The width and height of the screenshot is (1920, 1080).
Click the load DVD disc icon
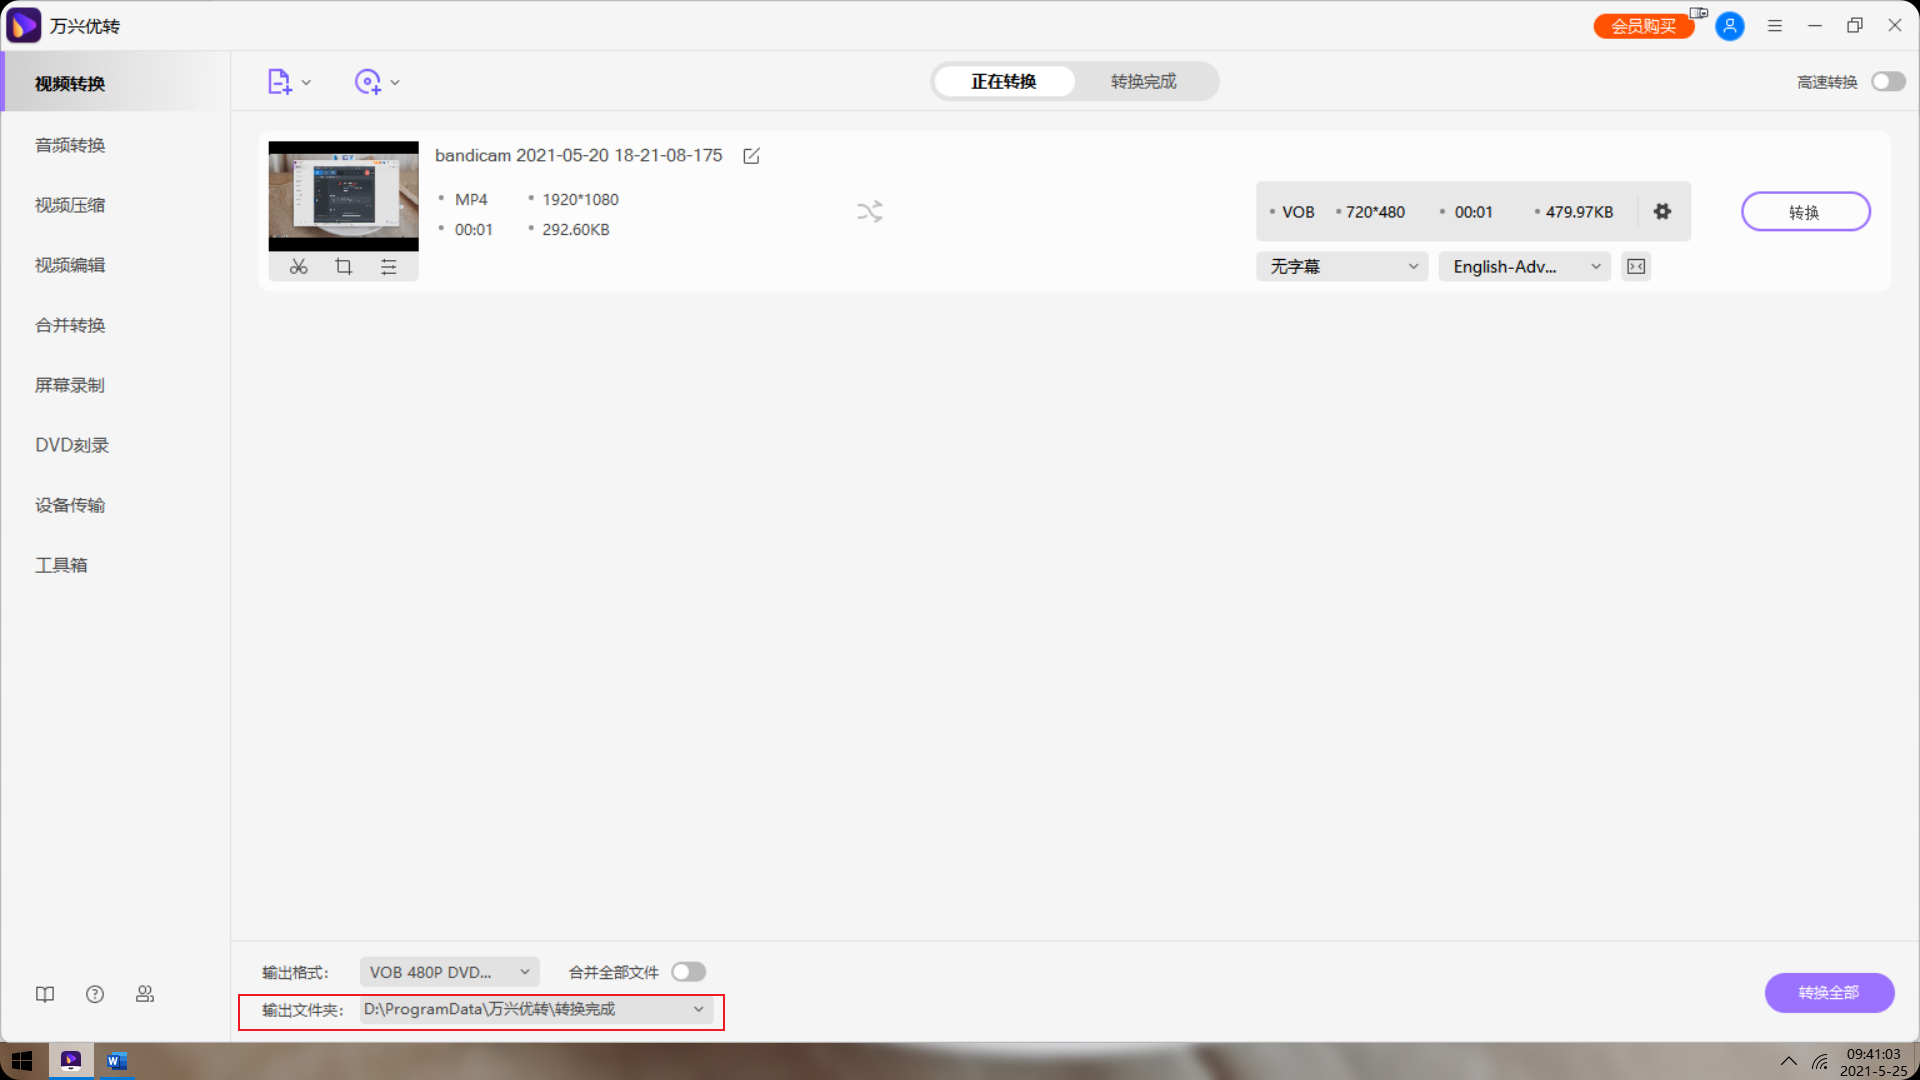[368, 82]
